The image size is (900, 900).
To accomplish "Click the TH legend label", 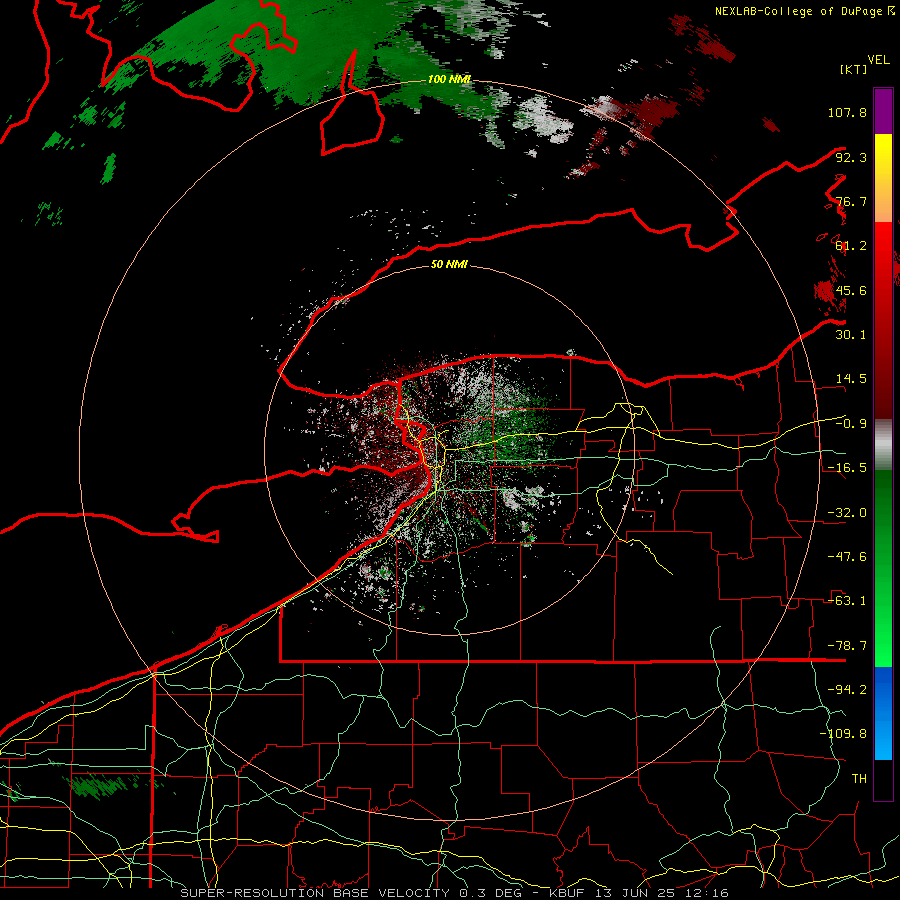I will point(859,779).
